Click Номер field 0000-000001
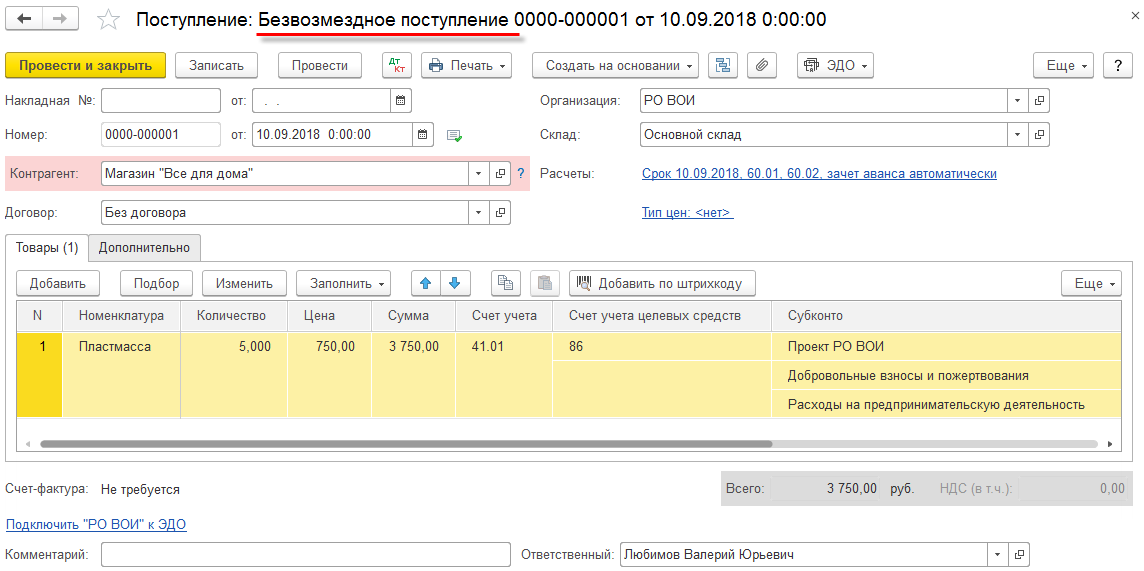1144x571 pixels. [x=161, y=134]
